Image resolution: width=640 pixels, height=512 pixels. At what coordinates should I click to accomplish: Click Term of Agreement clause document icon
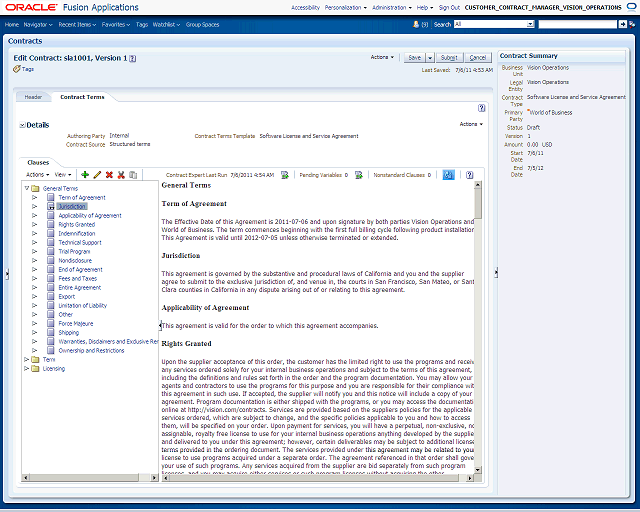point(51,197)
